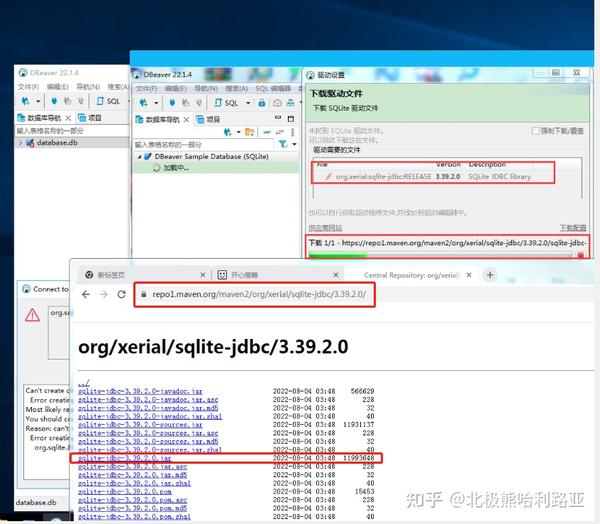
Task: Close 数据库导航 tab in middle DBeaver window
Action: point(186,120)
